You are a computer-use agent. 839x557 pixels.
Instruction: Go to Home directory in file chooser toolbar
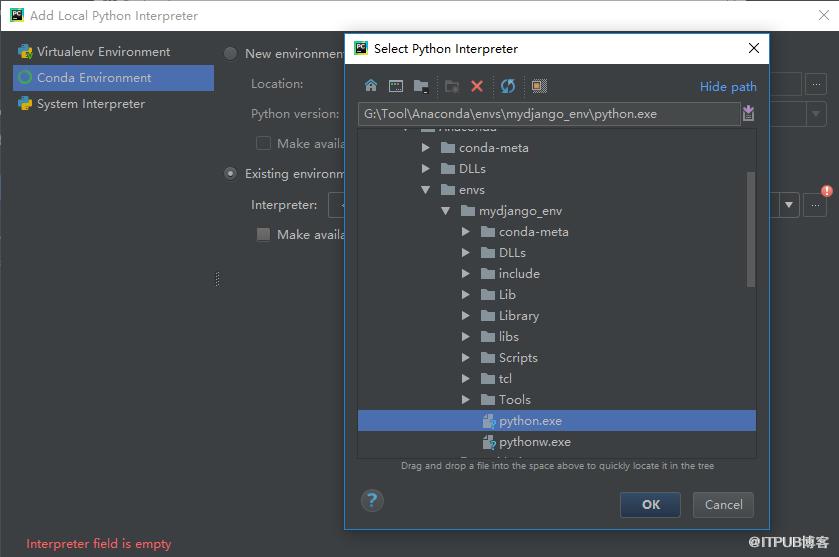tap(371, 86)
